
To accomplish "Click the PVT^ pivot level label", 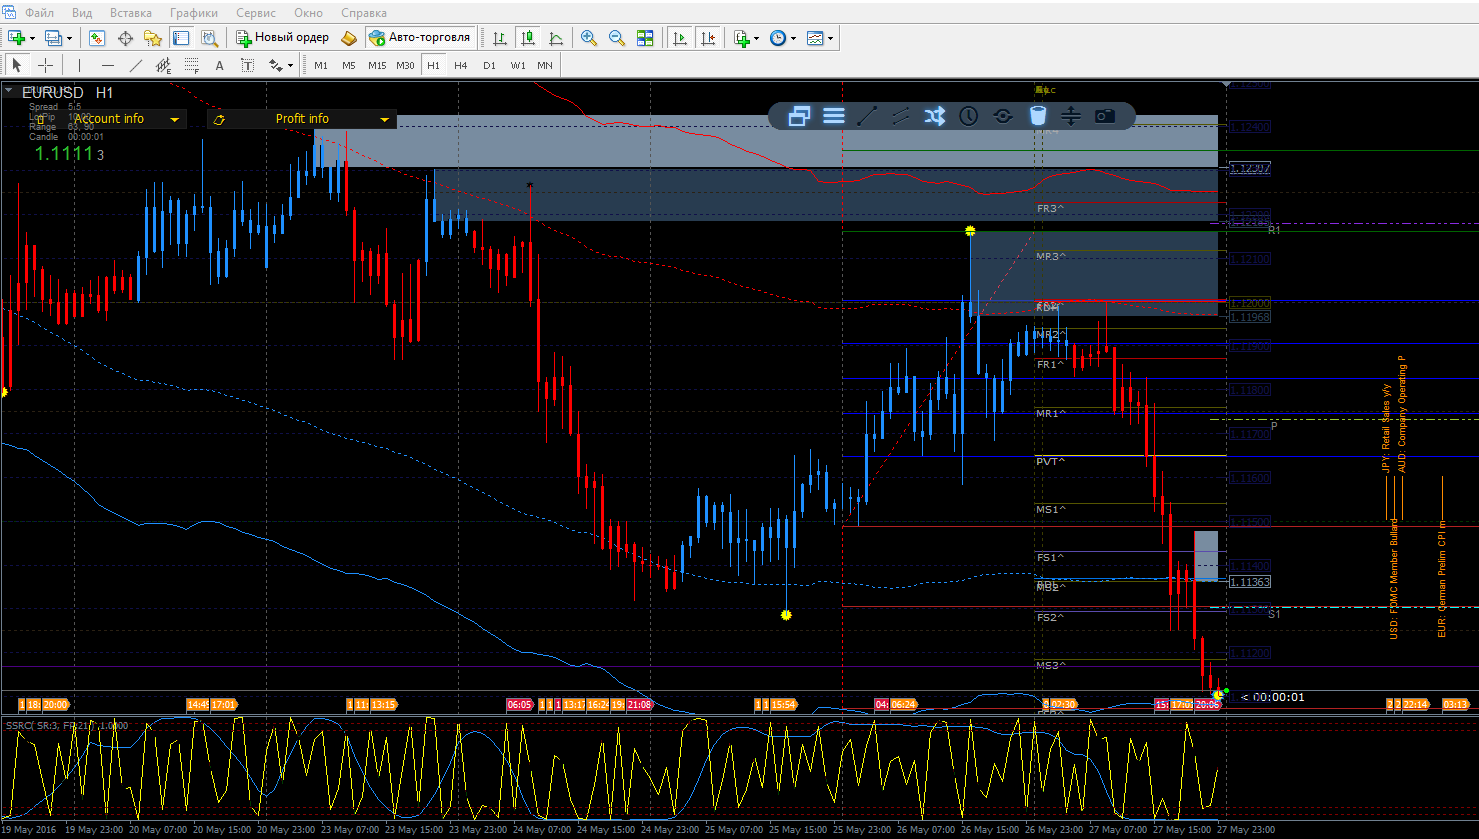I will click(1050, 462).
